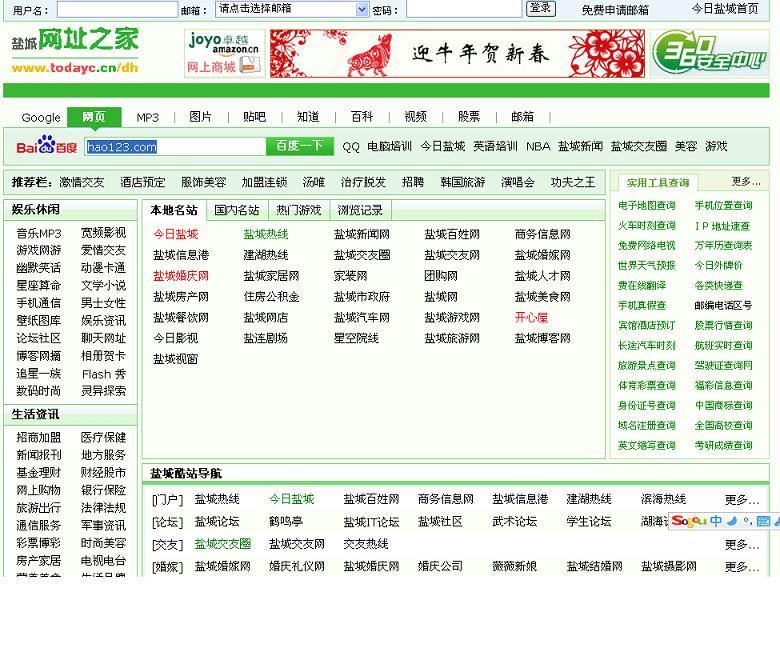Click the Joyo Amazon.cn store banner
780x664 pixels.
(x=224, y=53)
